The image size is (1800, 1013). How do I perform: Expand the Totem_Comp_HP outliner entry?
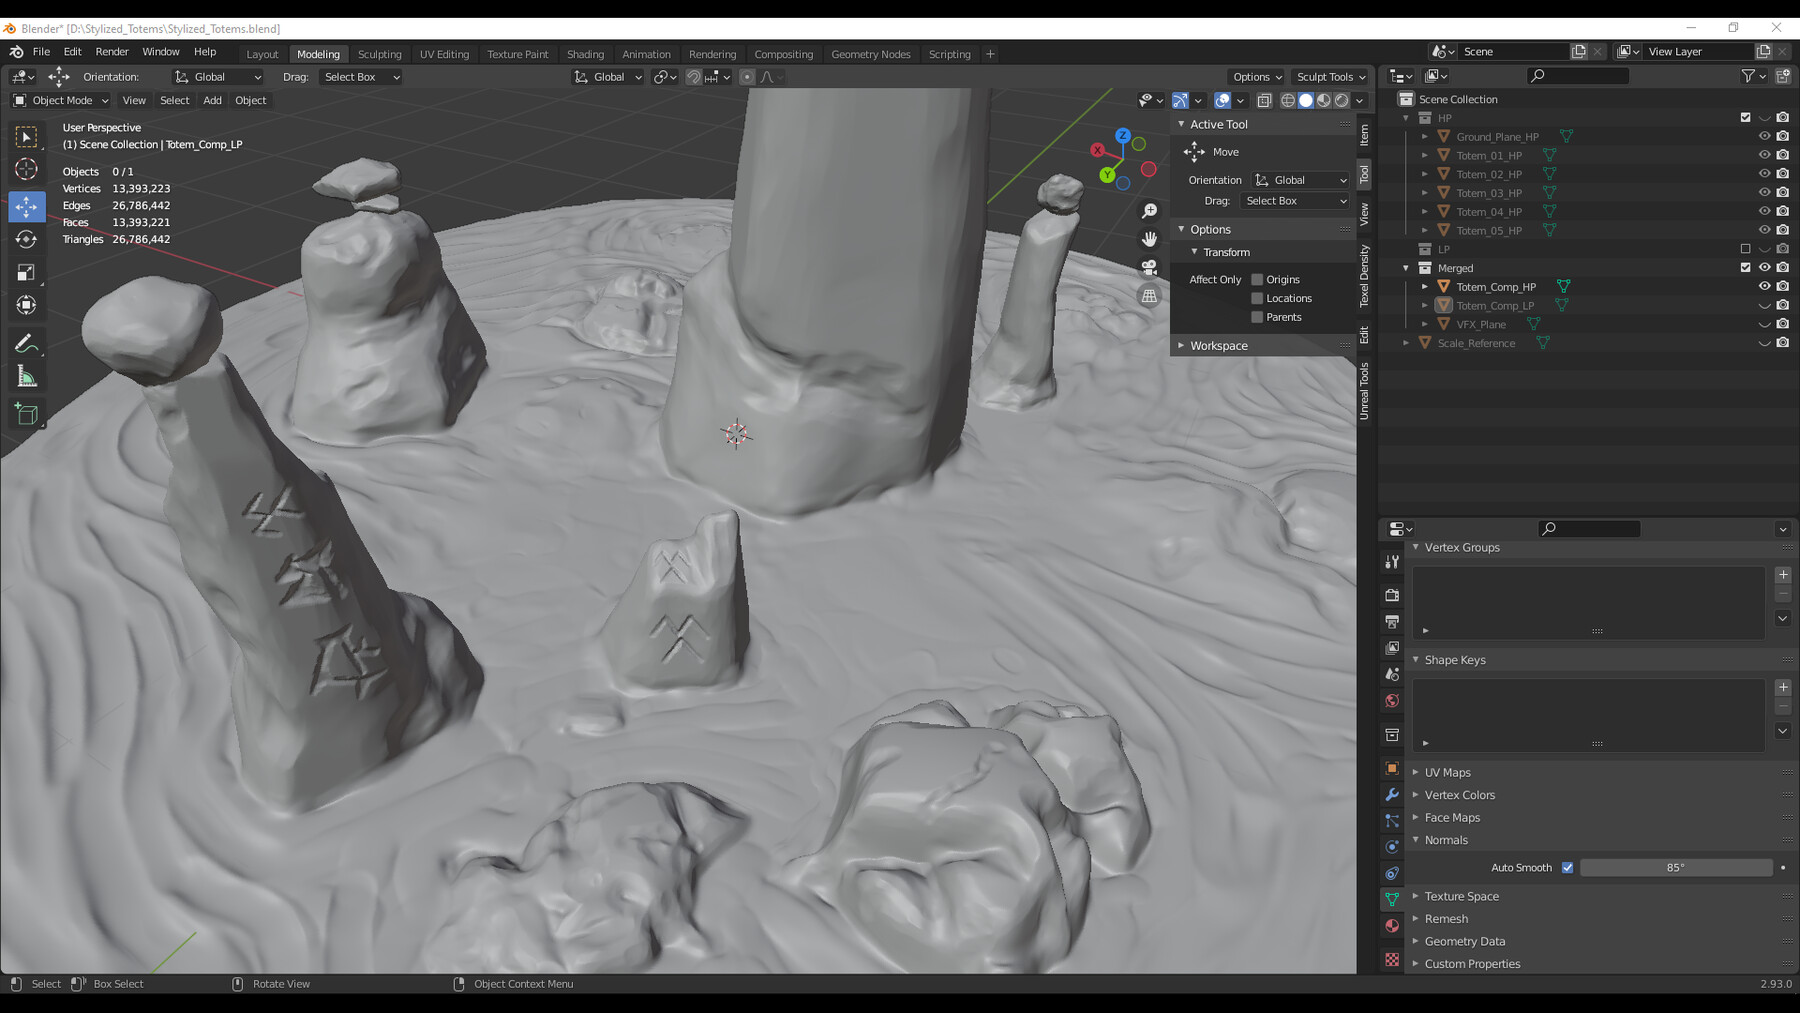1424,286
